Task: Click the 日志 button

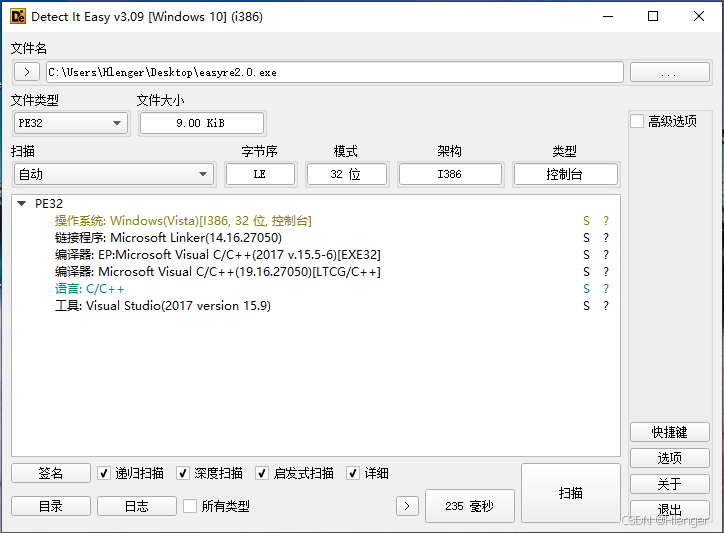Action: 137,506
